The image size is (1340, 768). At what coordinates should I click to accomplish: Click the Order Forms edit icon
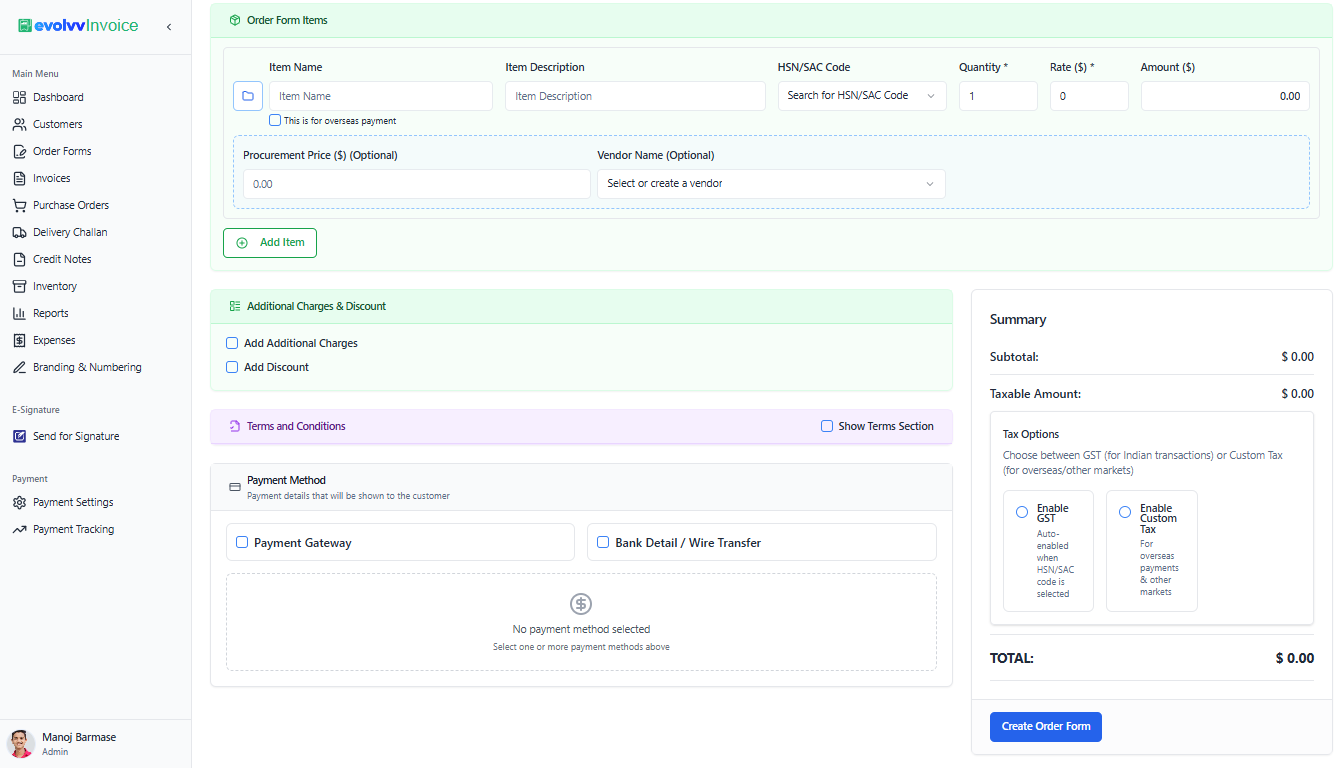point(19,151)
